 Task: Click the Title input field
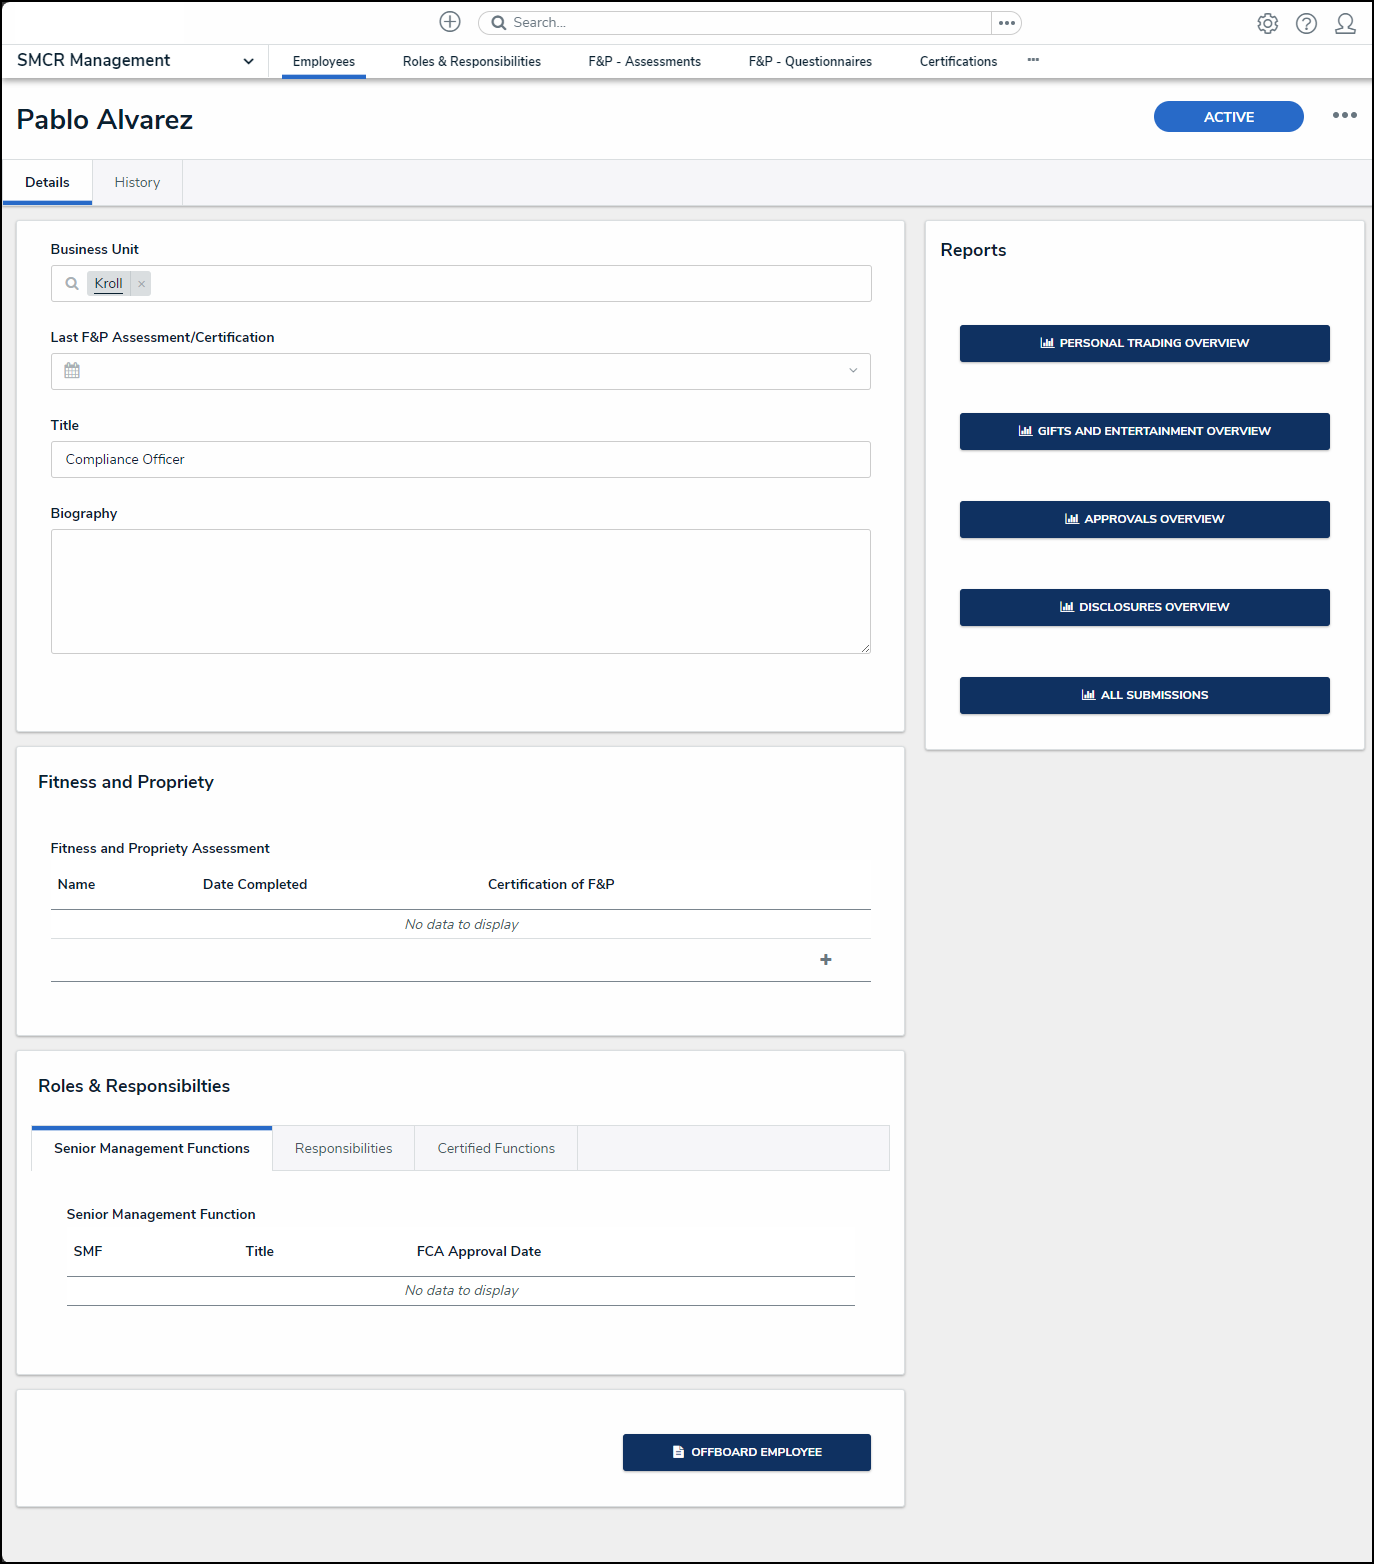[x=460, y=460]
